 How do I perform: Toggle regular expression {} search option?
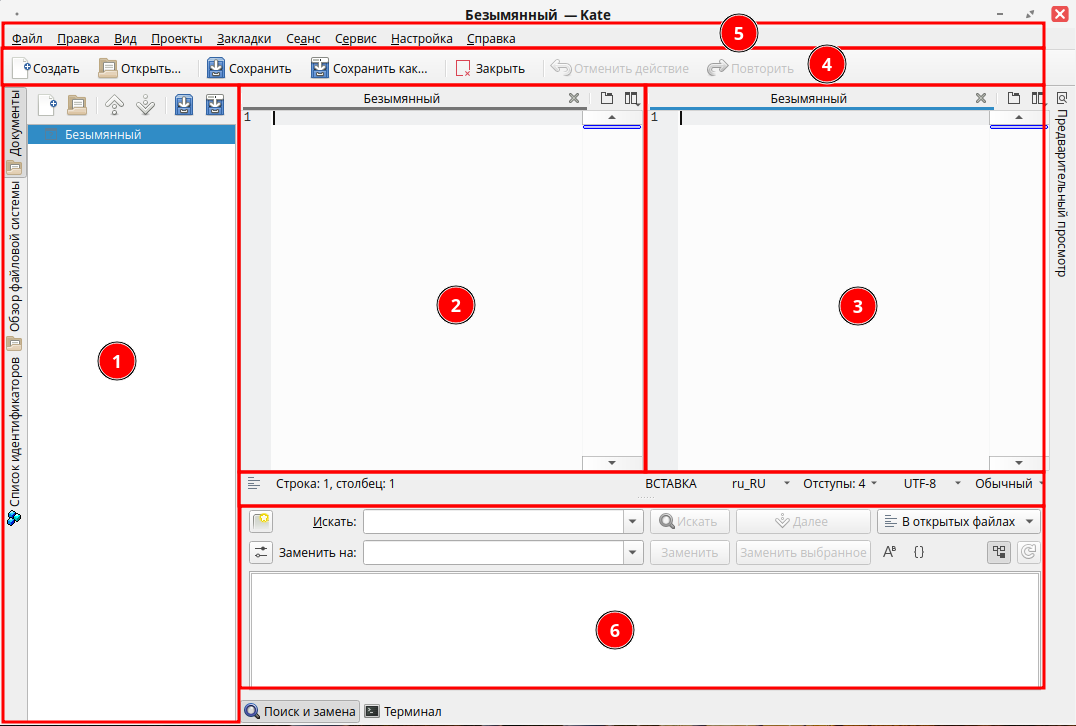[919, 552]
